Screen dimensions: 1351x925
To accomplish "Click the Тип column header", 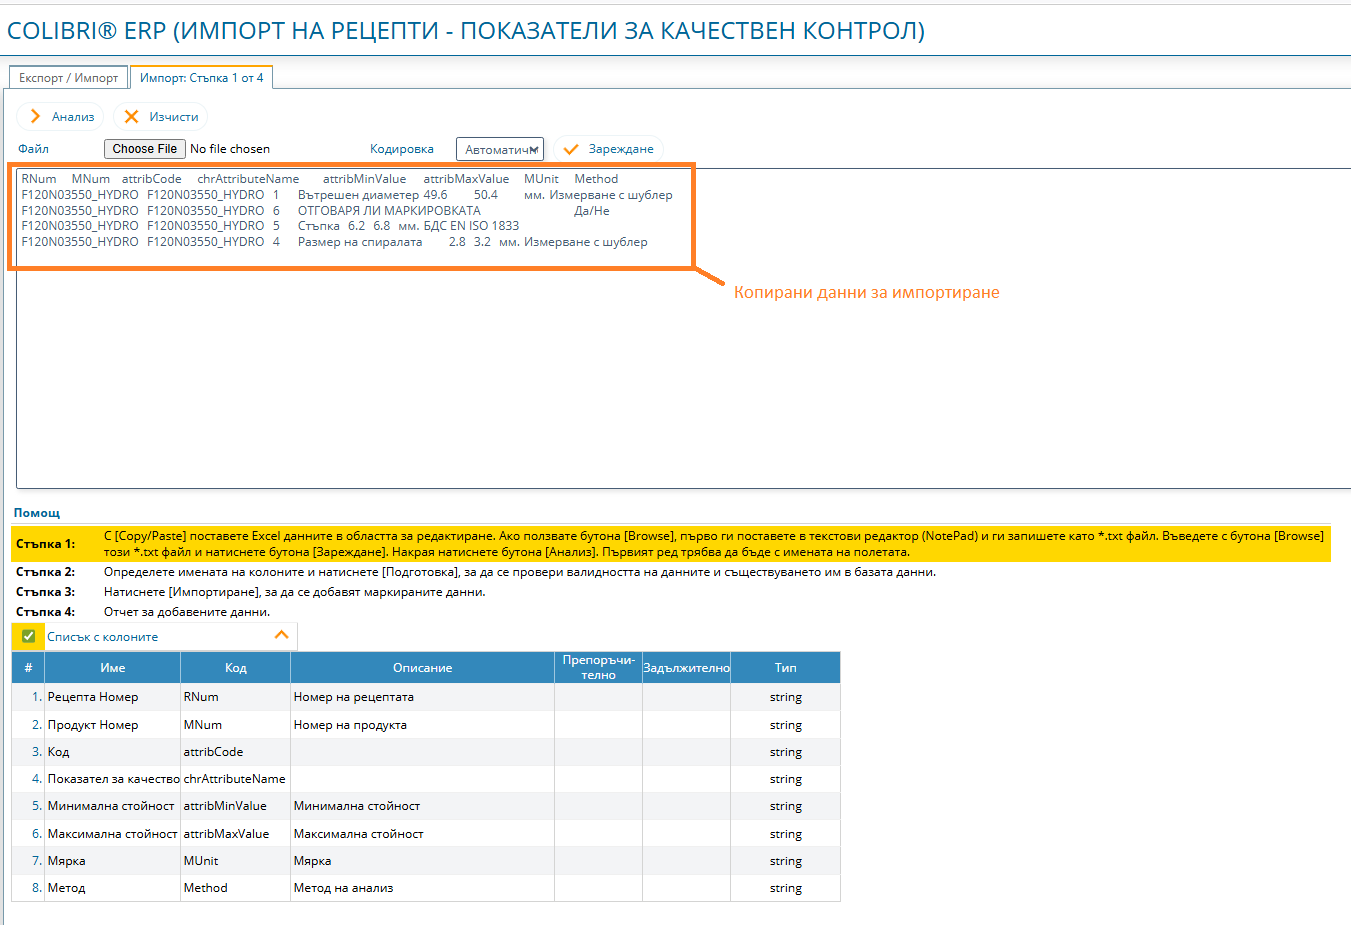I will tap(786, 667).
